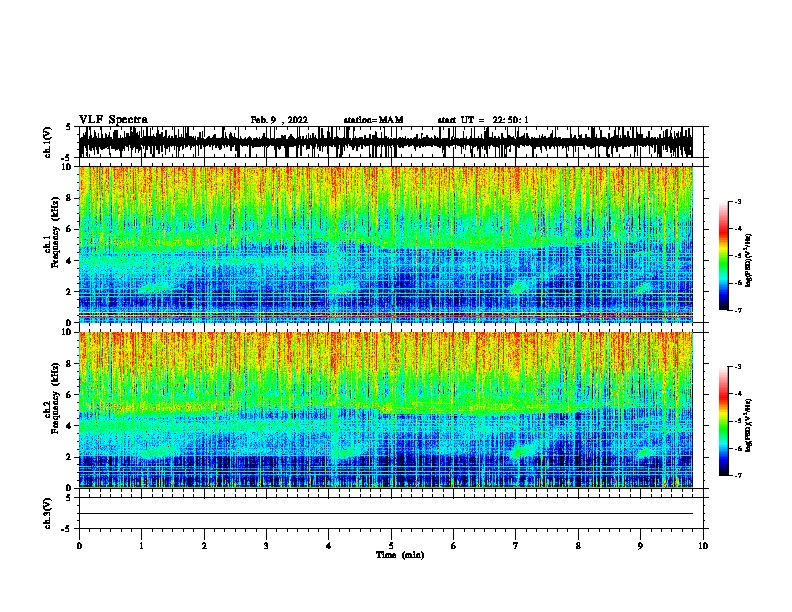Click time axis tick label '9'
Screen dimensions: 792x612
(x=640, y=546)
